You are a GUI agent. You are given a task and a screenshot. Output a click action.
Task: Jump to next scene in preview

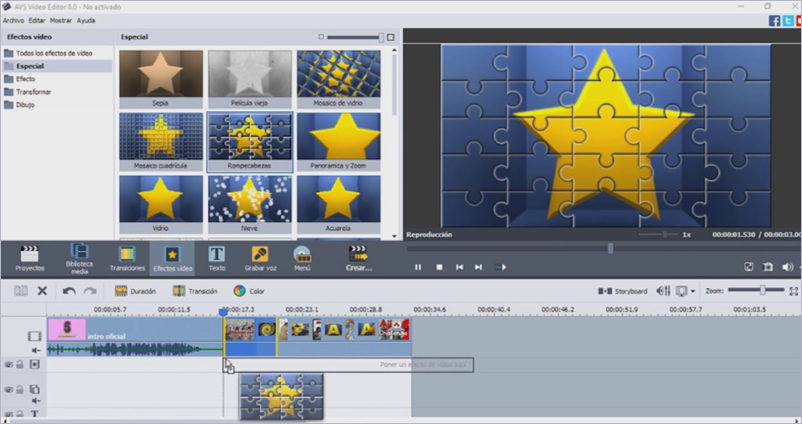[x=500, y=267]
